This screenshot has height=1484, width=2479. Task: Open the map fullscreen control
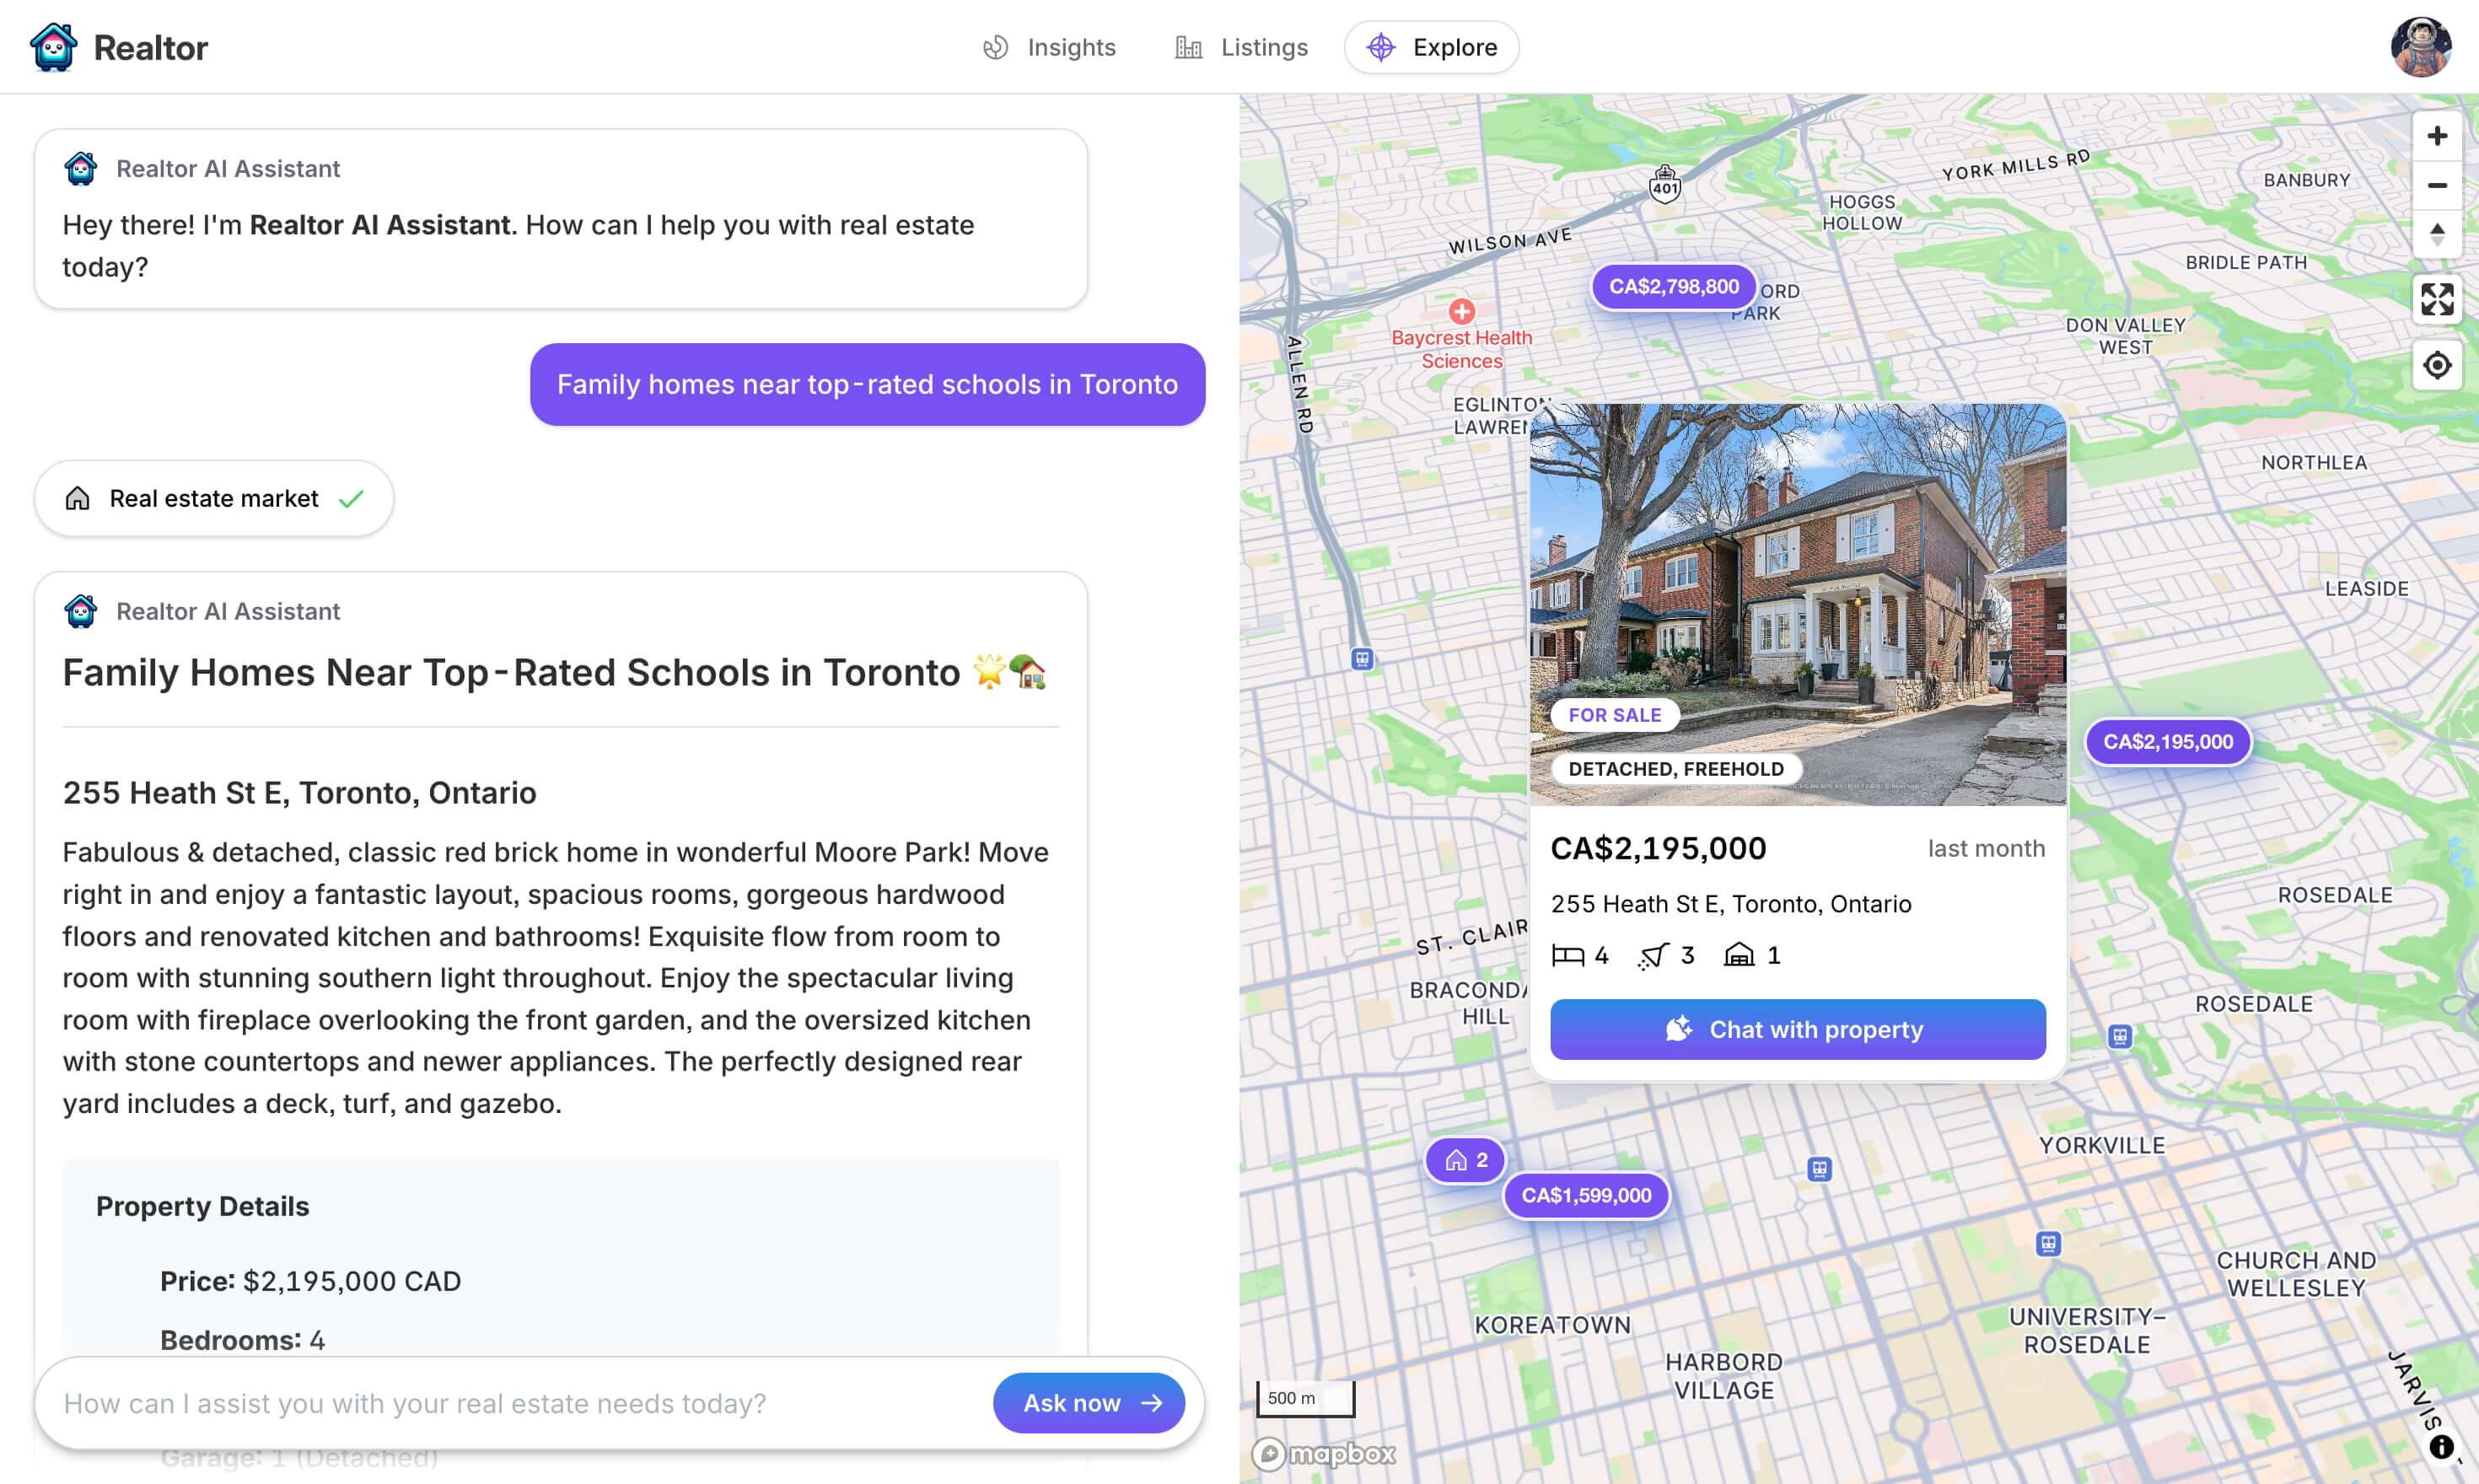pos(2437,299)
